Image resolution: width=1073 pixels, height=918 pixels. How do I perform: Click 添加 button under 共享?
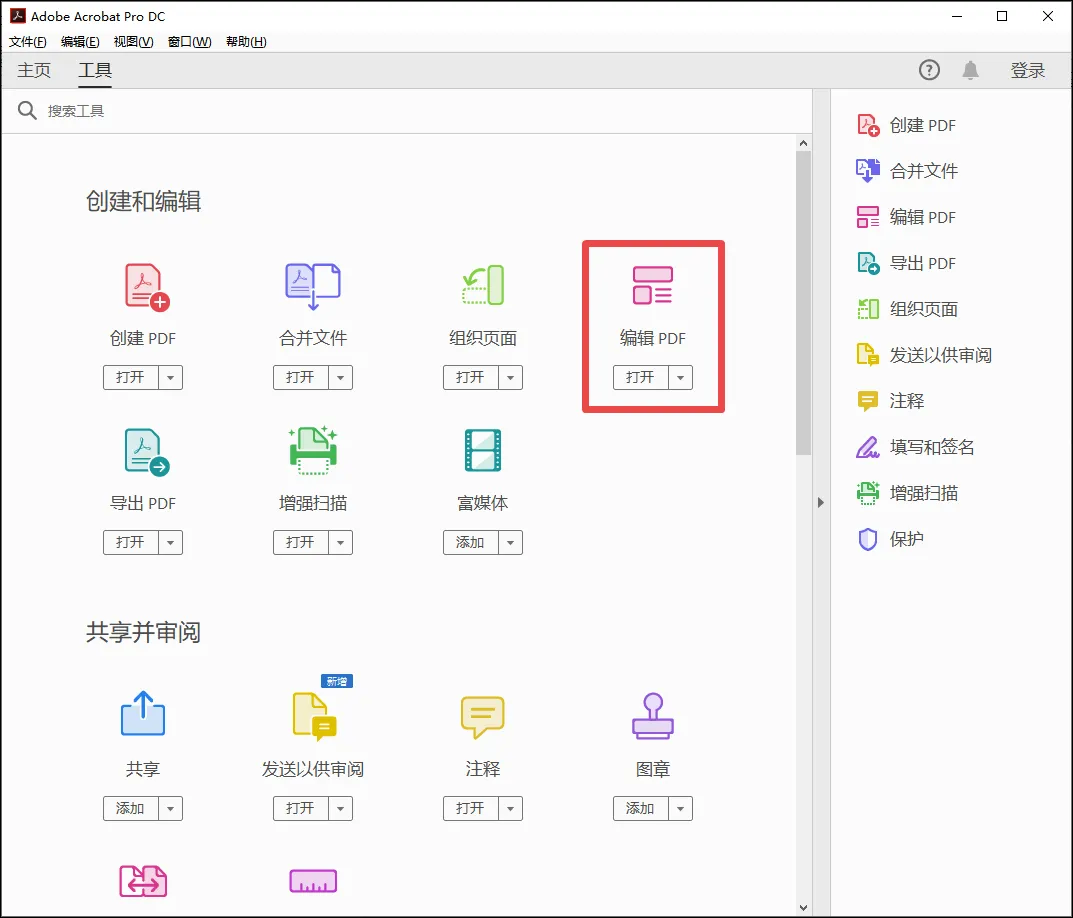tap(131, 808)
